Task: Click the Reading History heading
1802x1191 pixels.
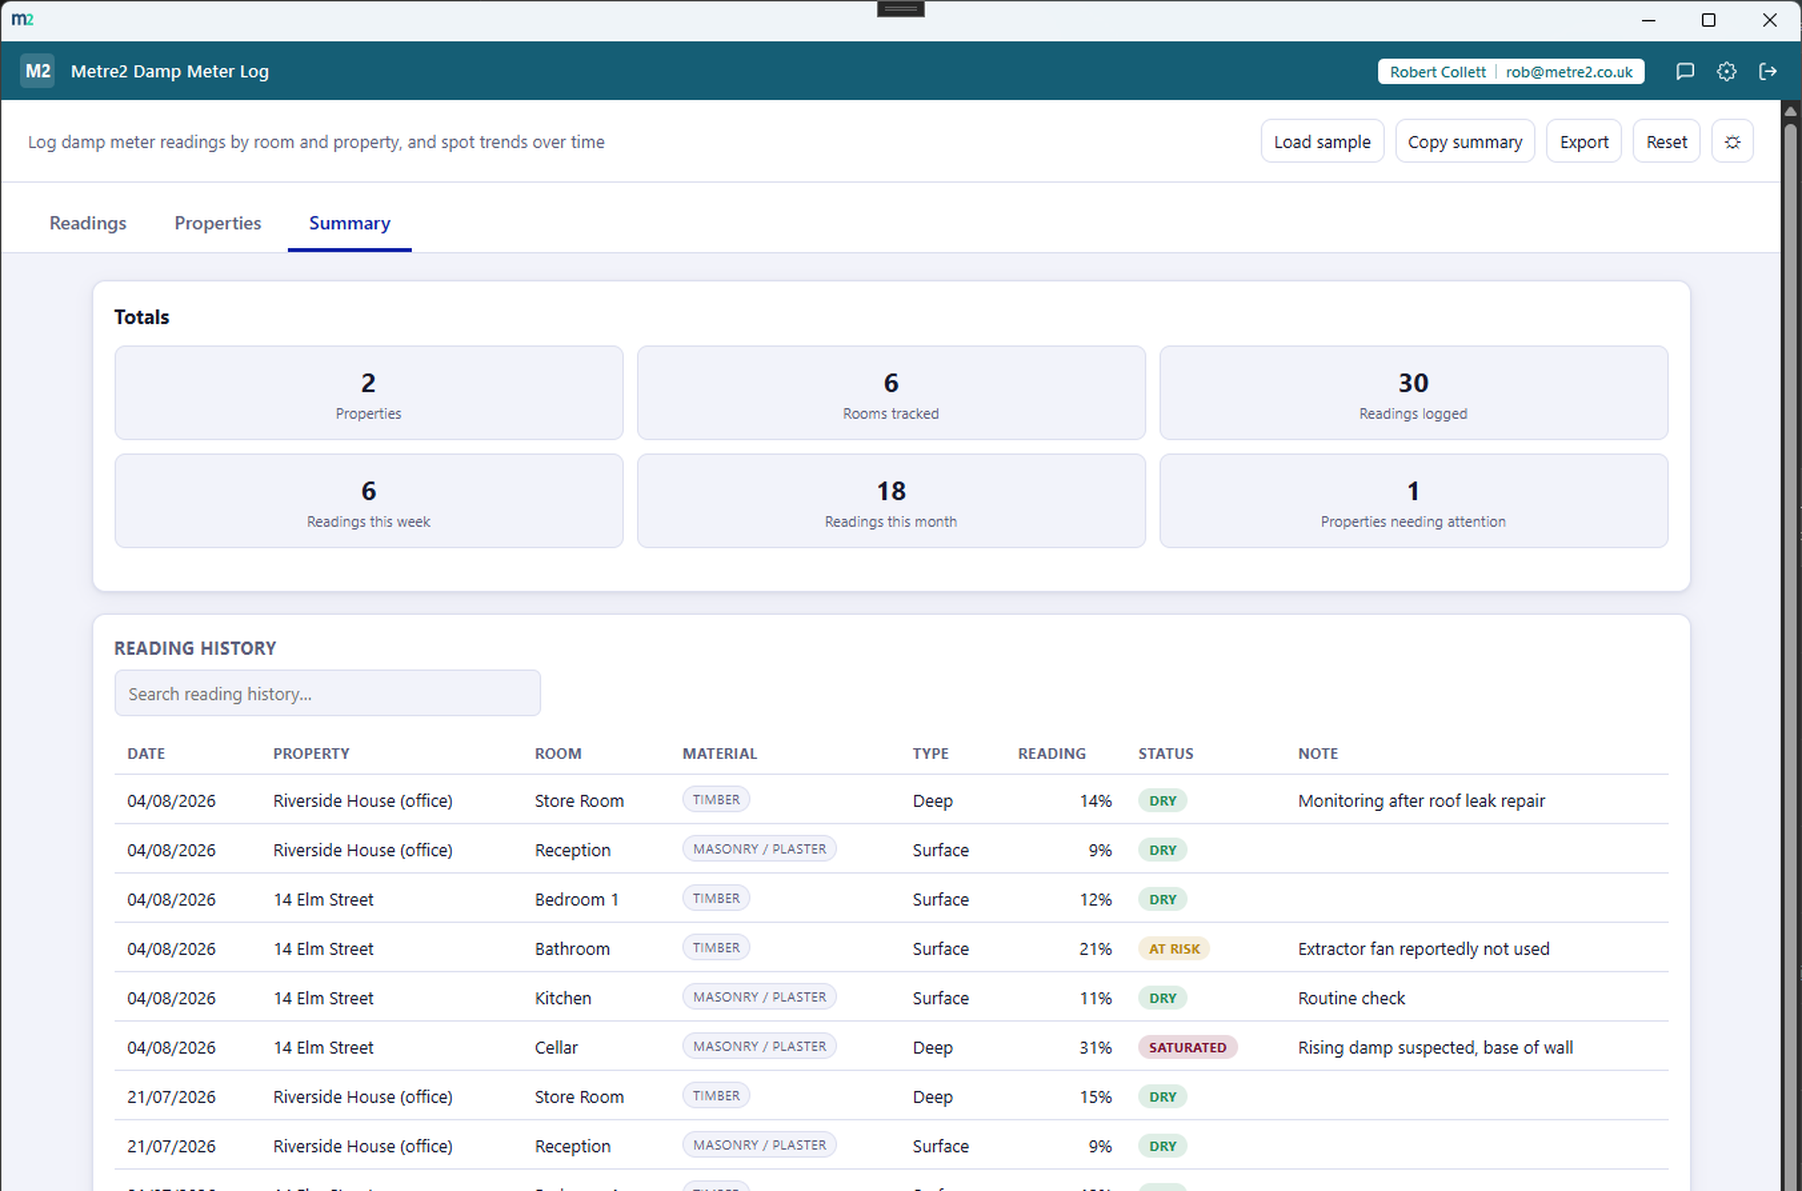Action: pos(195,648)
